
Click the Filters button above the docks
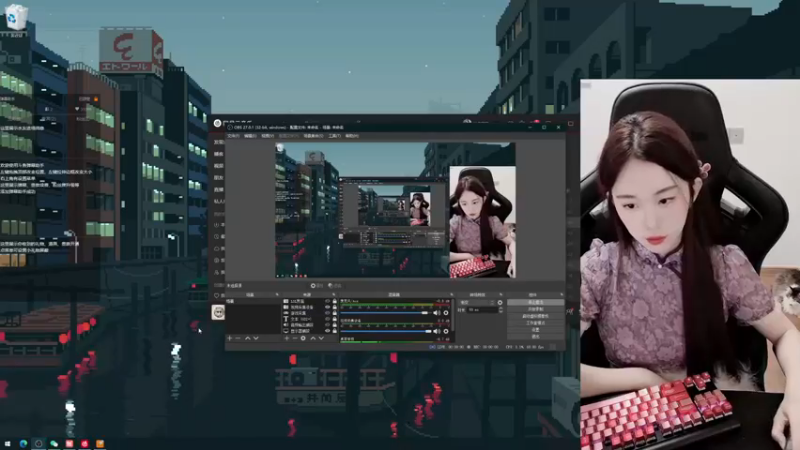point(335,286)
